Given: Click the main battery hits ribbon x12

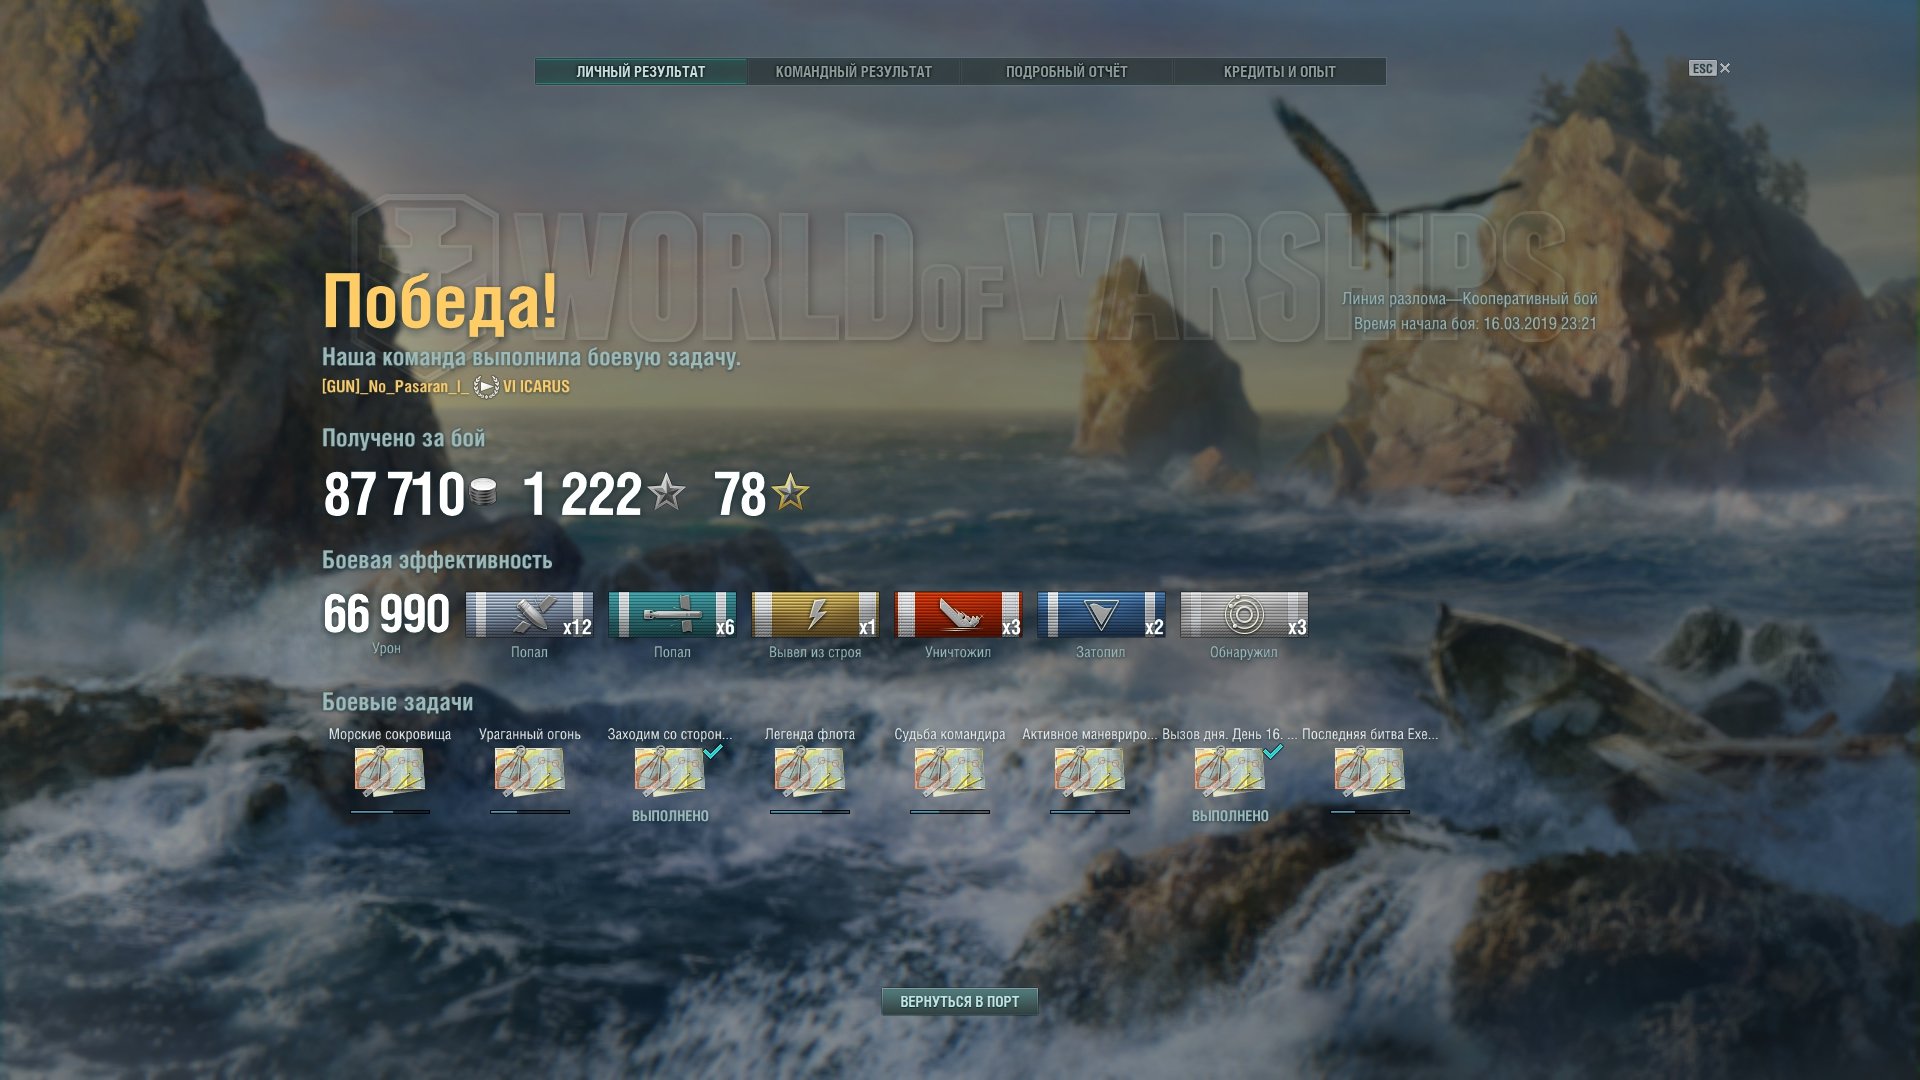Looking at the screenshot, I should coord(529,615).
